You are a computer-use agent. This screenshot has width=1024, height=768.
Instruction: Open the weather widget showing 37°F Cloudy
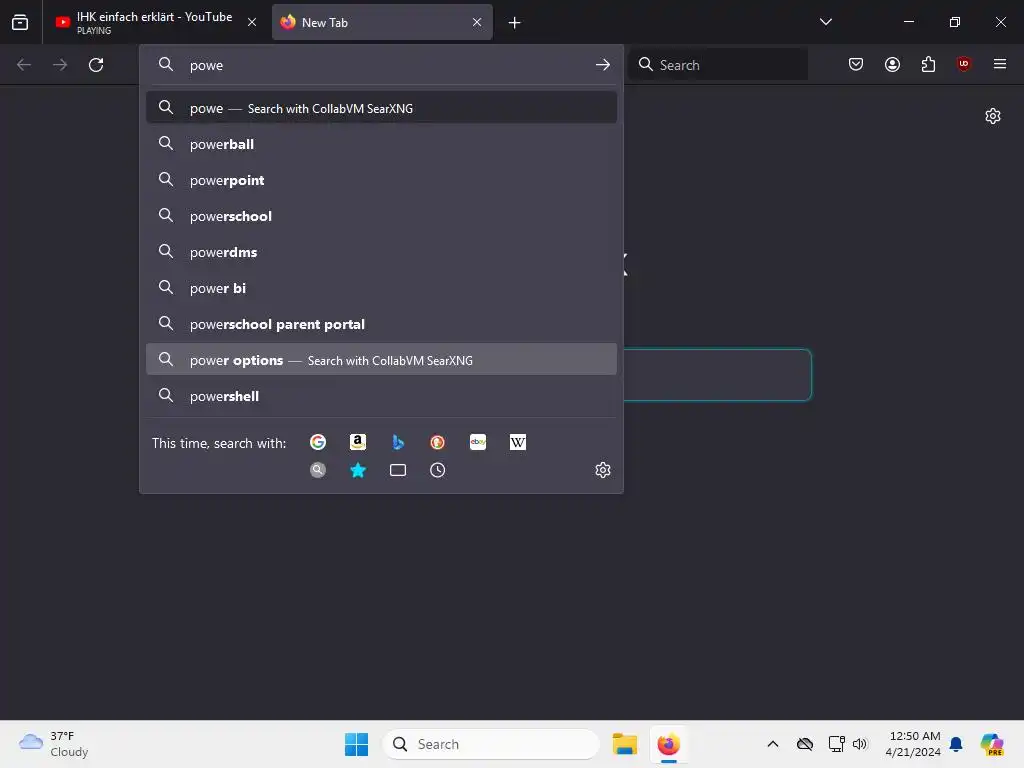(54, 744)
